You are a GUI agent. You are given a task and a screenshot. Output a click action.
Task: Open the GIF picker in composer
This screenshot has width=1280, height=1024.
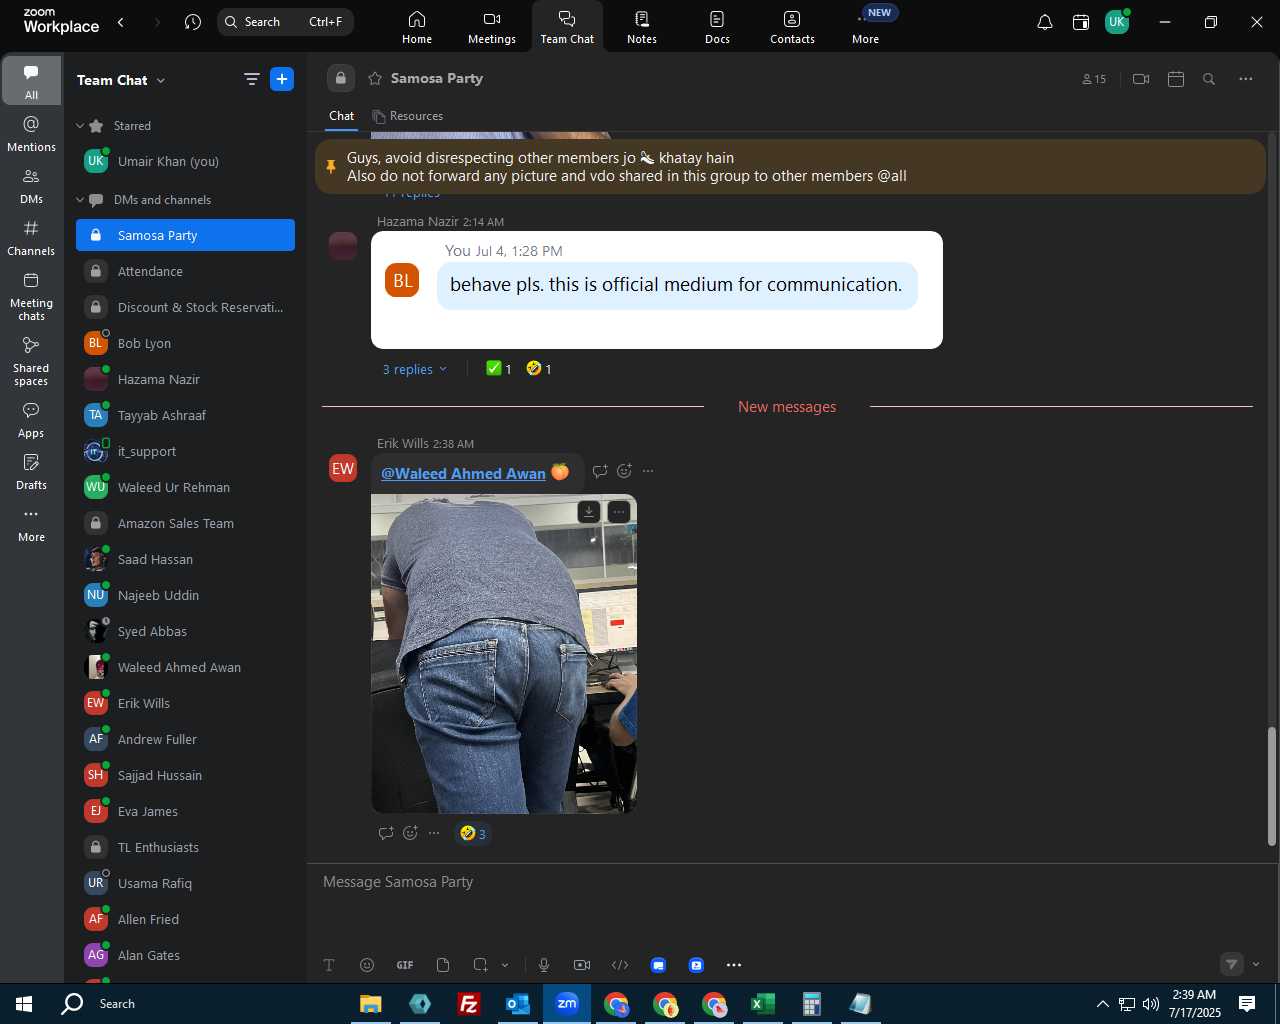[x=405, y=965]
